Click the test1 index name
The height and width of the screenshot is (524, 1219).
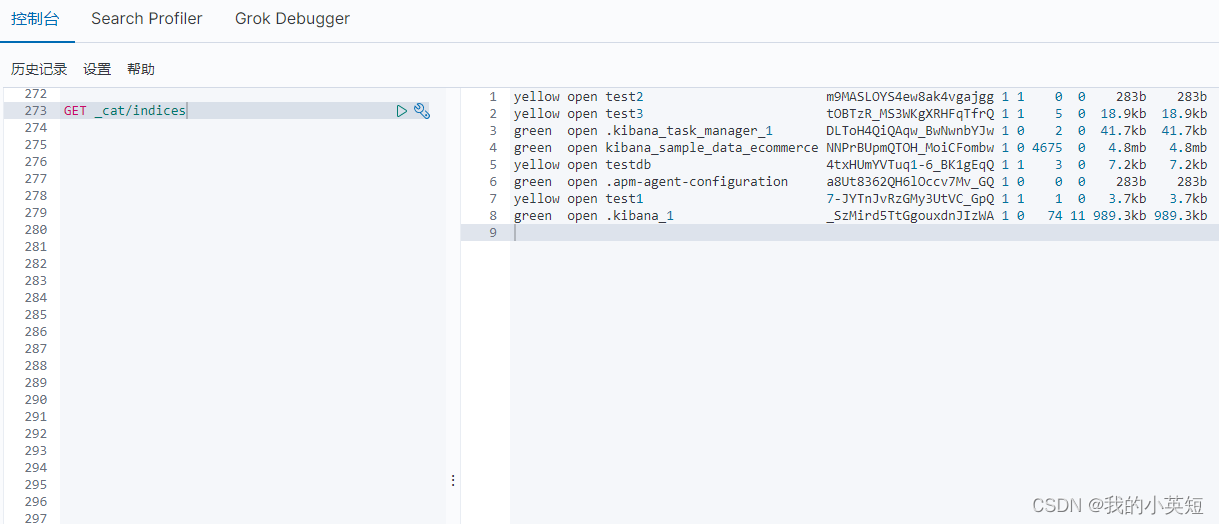pyautogui.click(x=624, y=199)
